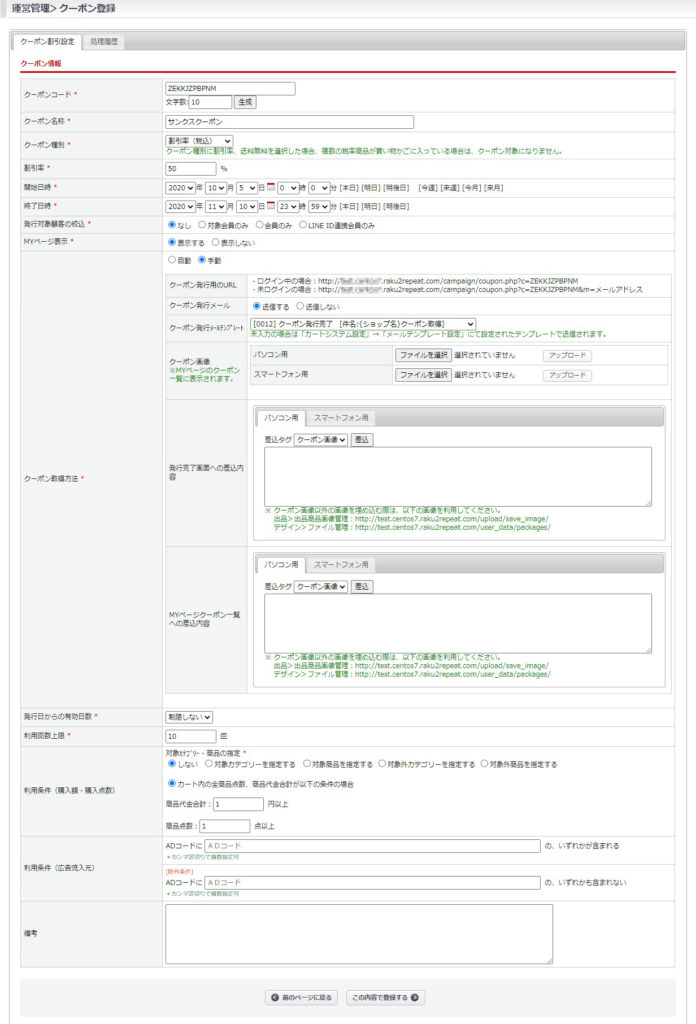Click [今週] link in 開始日時 row
The image size is (696, 1024).
point(428,188)
